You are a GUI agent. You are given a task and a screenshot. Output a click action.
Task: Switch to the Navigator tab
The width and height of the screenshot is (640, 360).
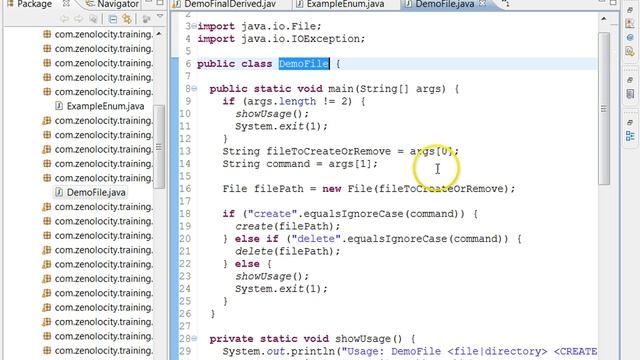click(x=113, y=4)
